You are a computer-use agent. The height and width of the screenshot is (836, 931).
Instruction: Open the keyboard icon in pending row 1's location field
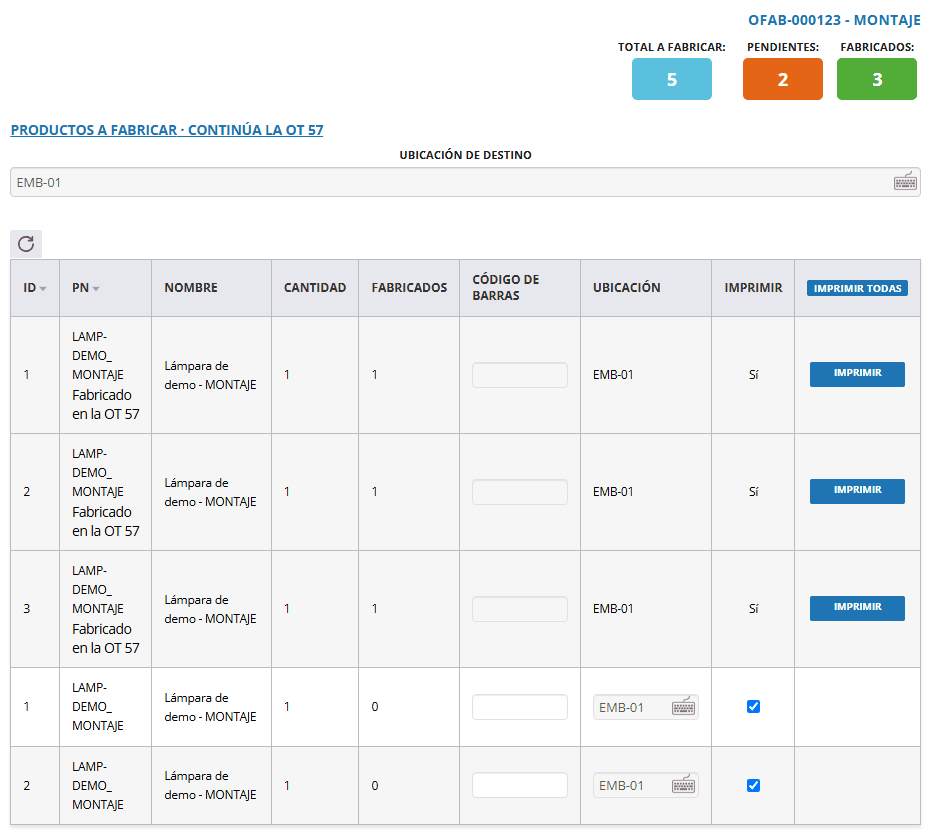coord(683,707)
